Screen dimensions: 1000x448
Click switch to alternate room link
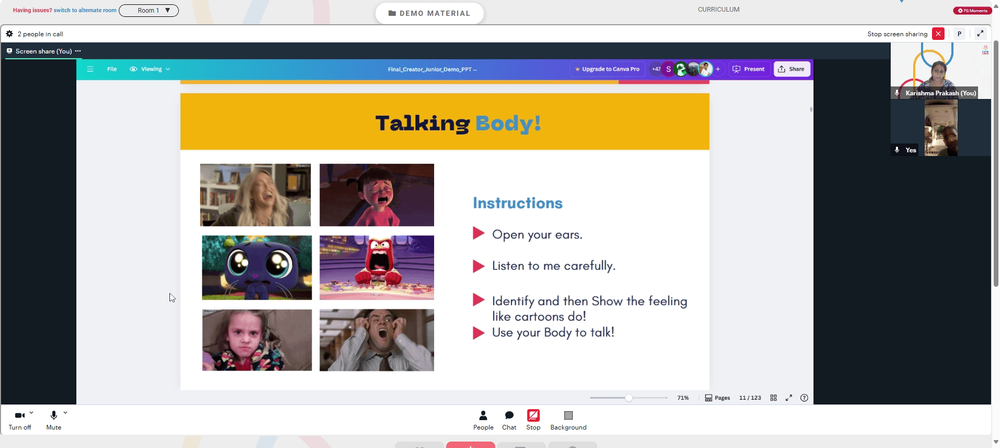click(85, 10)
